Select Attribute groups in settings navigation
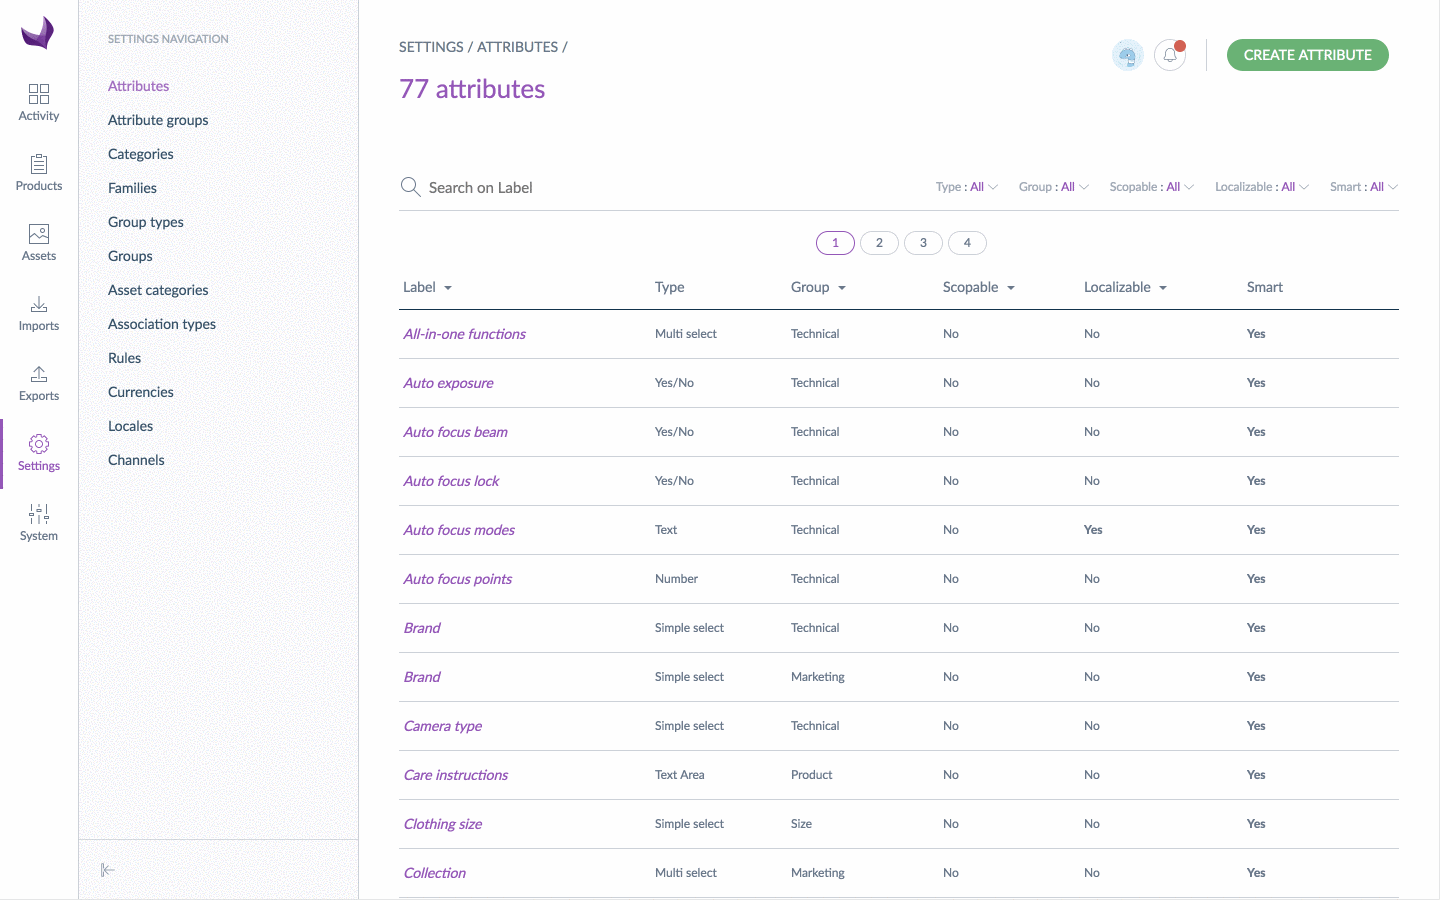Image resolution: width=1440 pixels, height=900 pixels. (158, 120)
